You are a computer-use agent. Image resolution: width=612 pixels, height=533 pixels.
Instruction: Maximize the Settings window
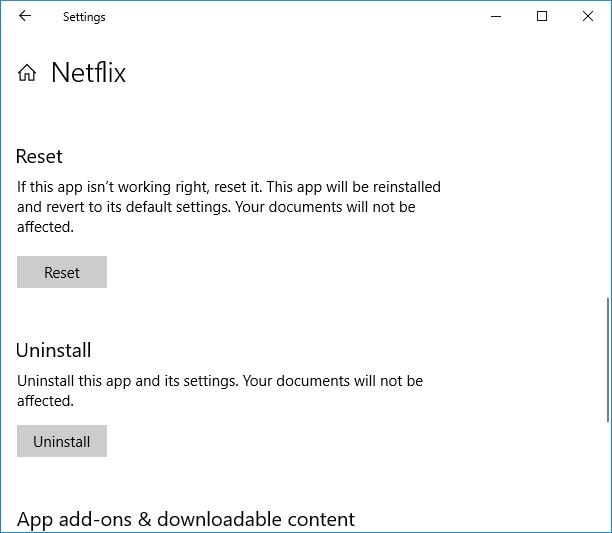(x=542, y=16)
